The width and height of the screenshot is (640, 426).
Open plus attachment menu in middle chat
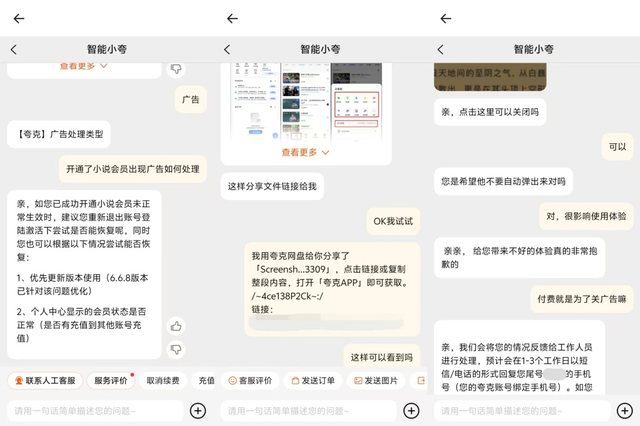point(411,410)
